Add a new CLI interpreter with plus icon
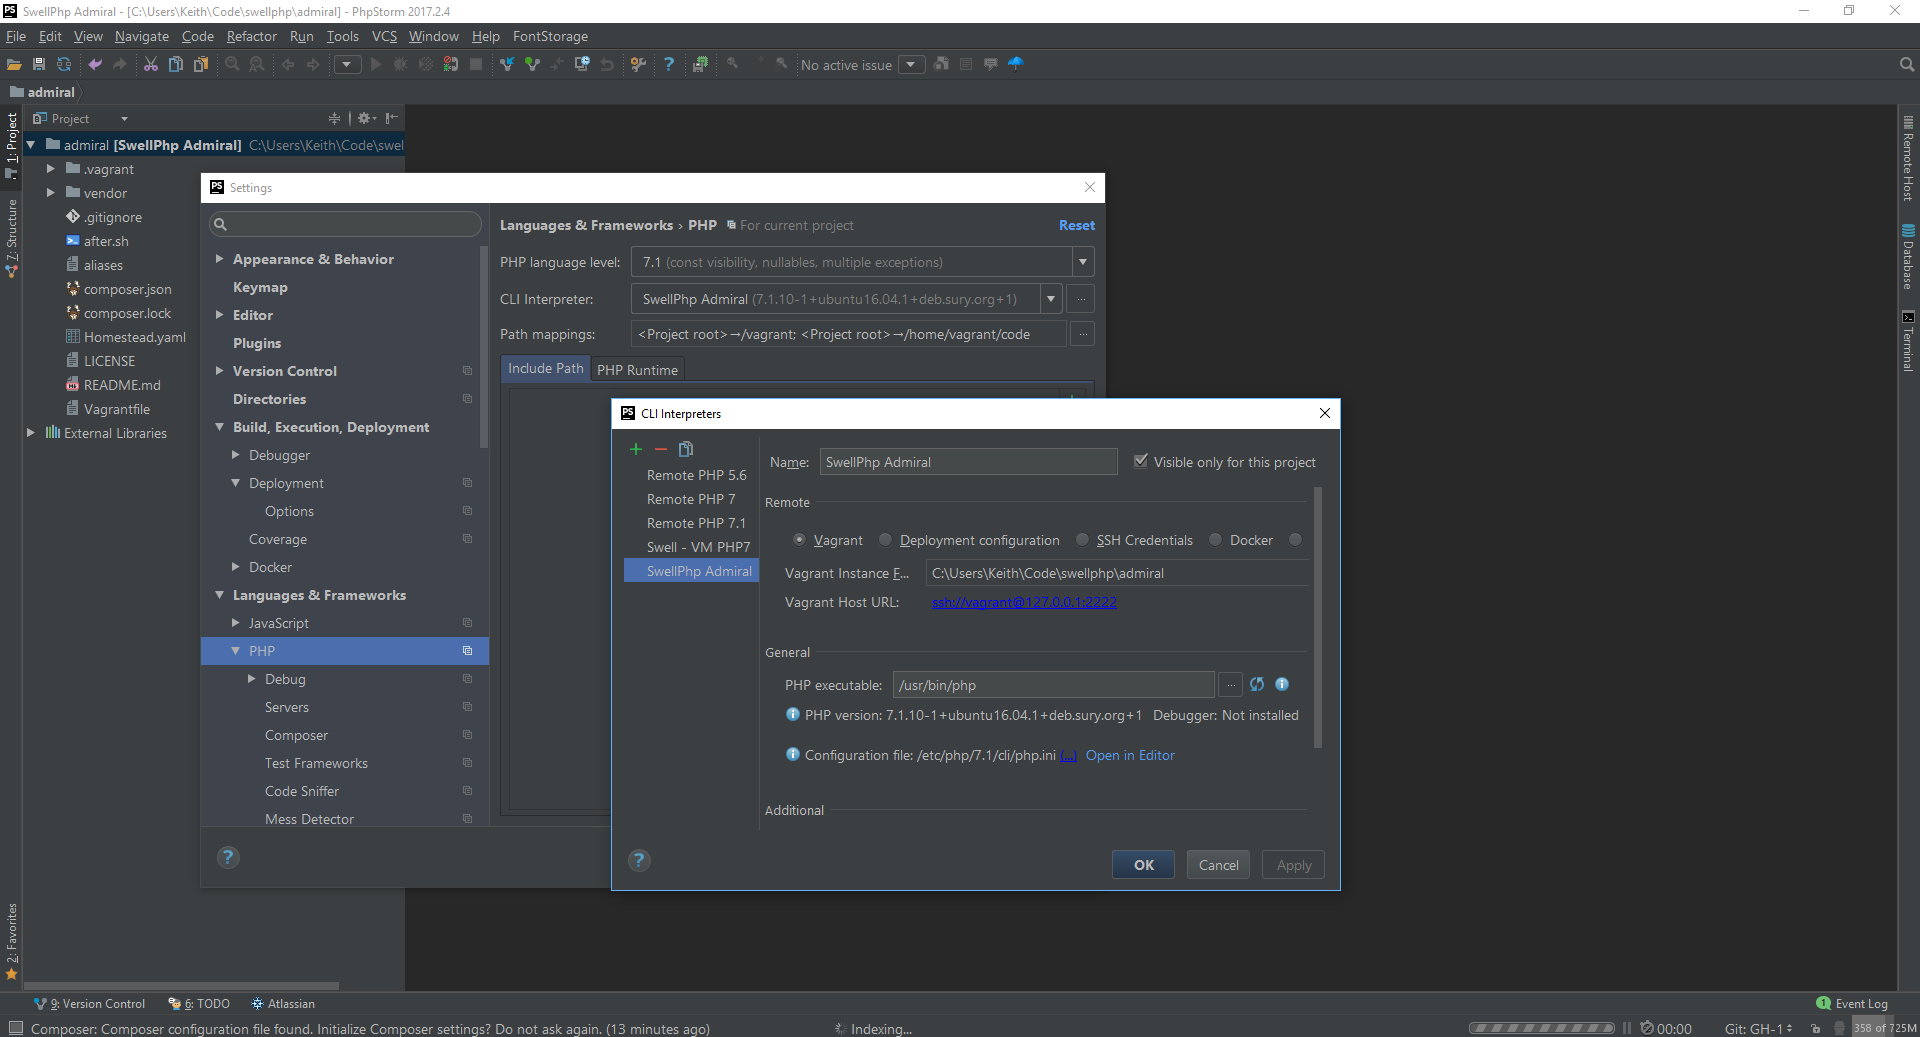The width and height of the screenshot is (1920, 1037). (x=635, y=449)
